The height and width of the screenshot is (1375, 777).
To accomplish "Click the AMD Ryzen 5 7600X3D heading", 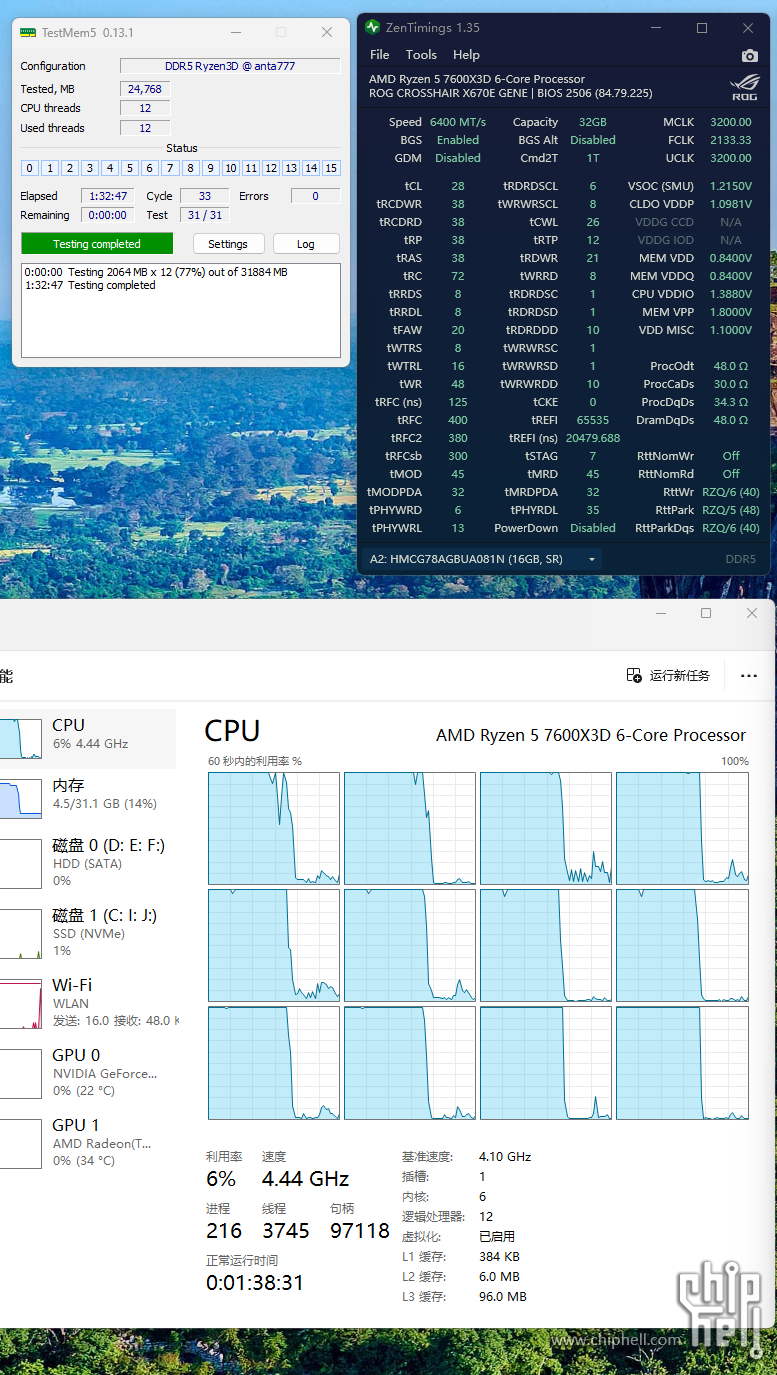I will click(591, 735).
